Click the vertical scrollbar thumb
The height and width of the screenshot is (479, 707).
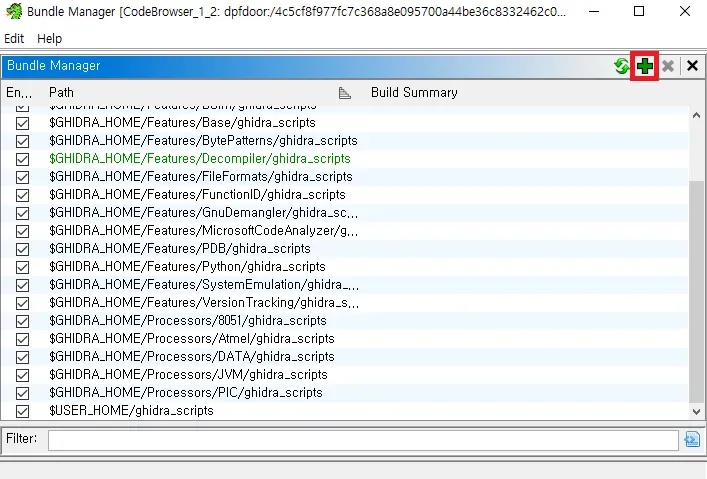[696, 291]
